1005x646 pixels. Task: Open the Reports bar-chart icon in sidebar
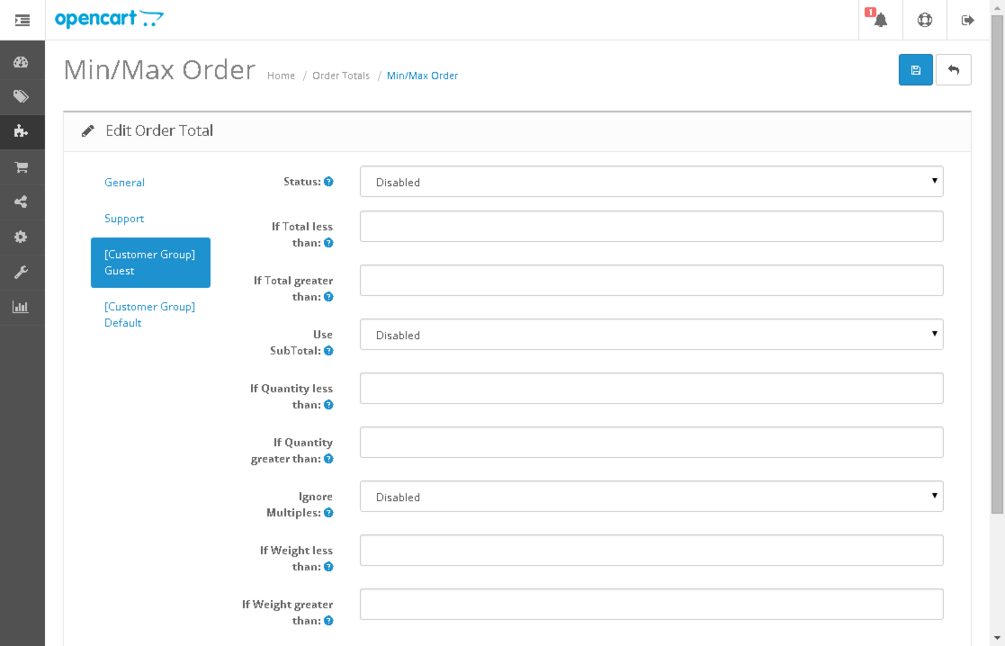[21, 306]
